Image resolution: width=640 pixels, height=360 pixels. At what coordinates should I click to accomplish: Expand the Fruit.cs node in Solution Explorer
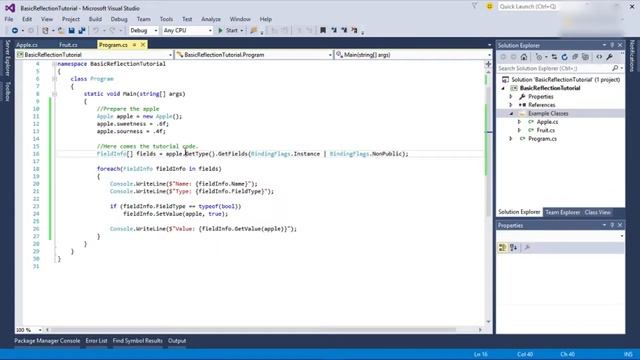click(x=519, y=131)
